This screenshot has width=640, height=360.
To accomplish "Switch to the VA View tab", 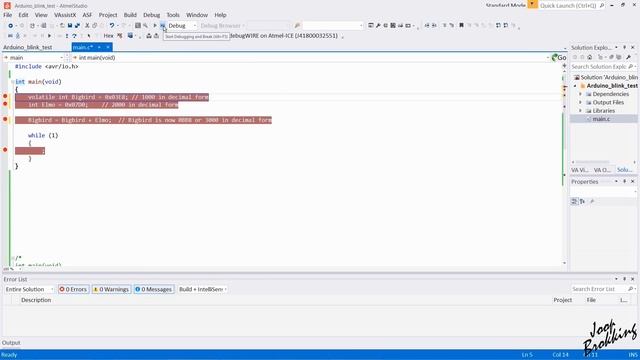I will [579, 170].
